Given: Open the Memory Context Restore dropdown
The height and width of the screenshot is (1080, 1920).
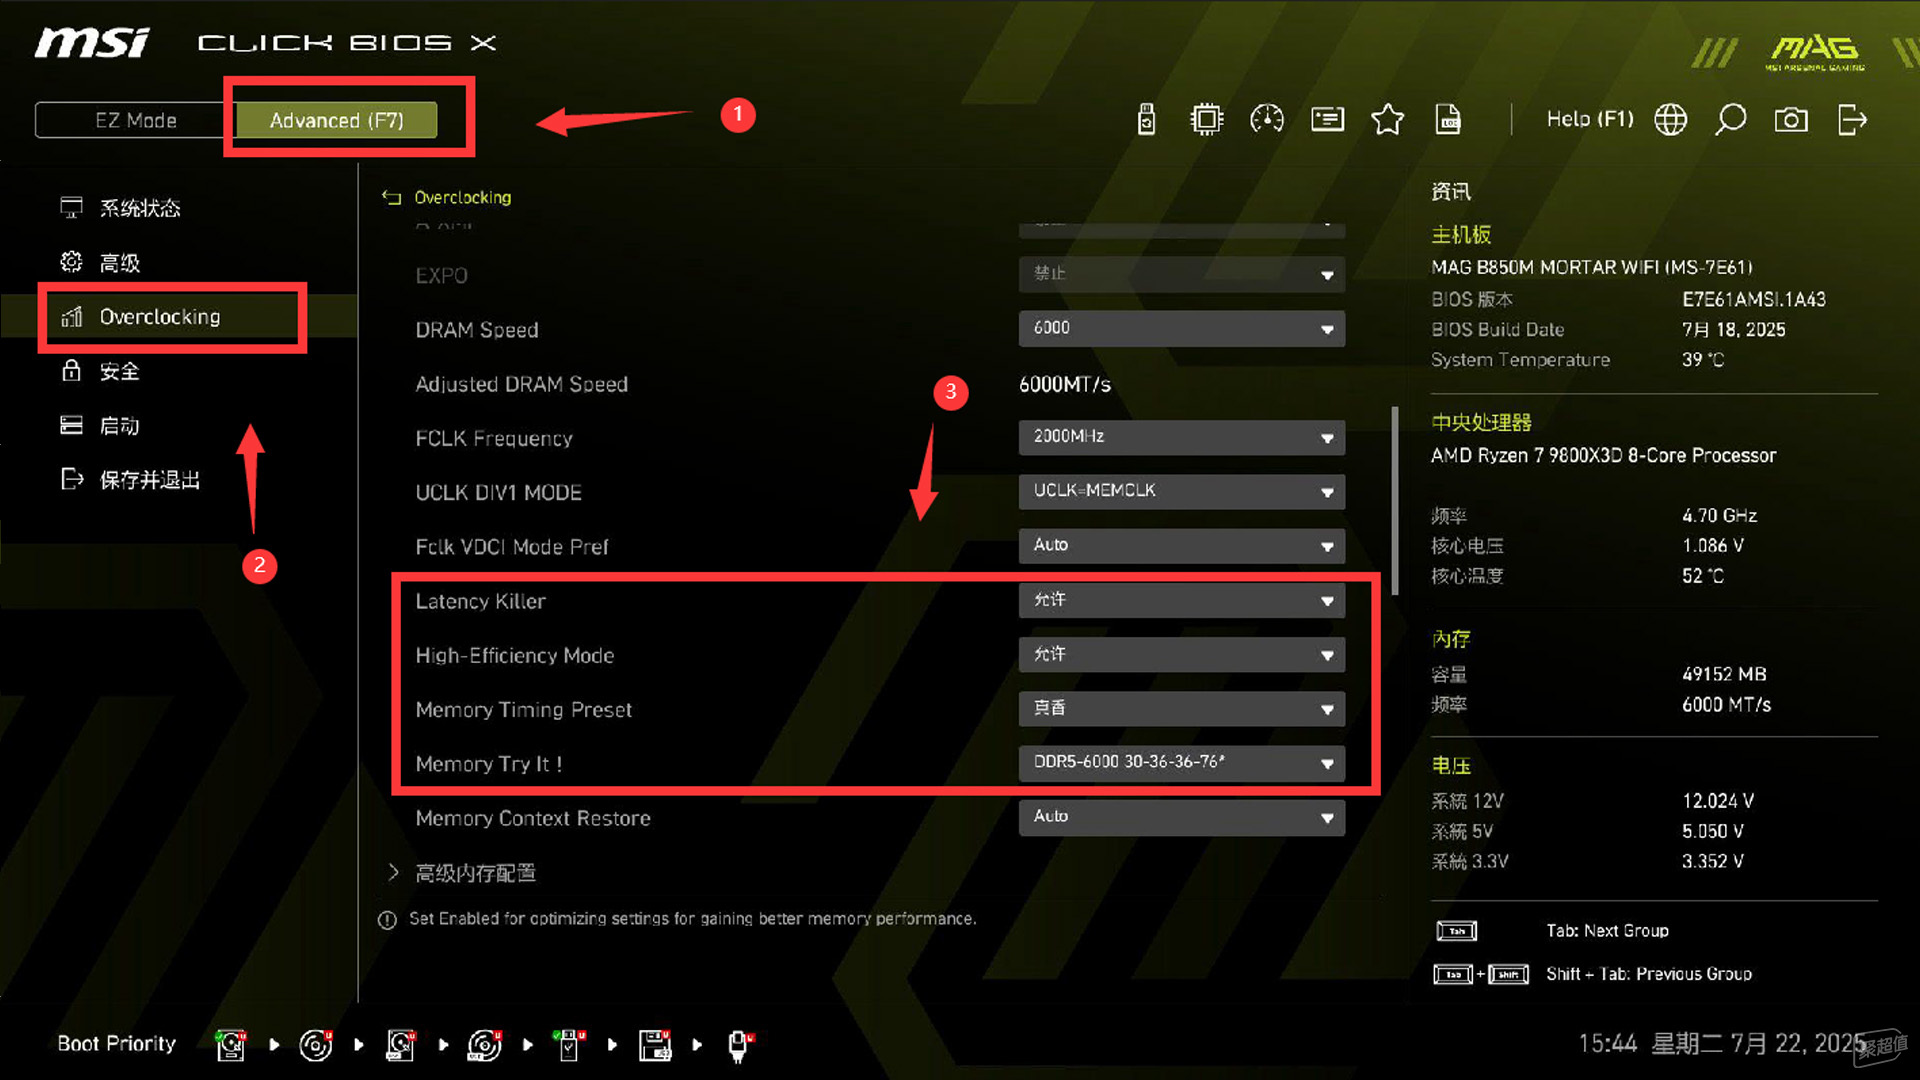Looking at the screenshot, I should (x=1182, y=817).
